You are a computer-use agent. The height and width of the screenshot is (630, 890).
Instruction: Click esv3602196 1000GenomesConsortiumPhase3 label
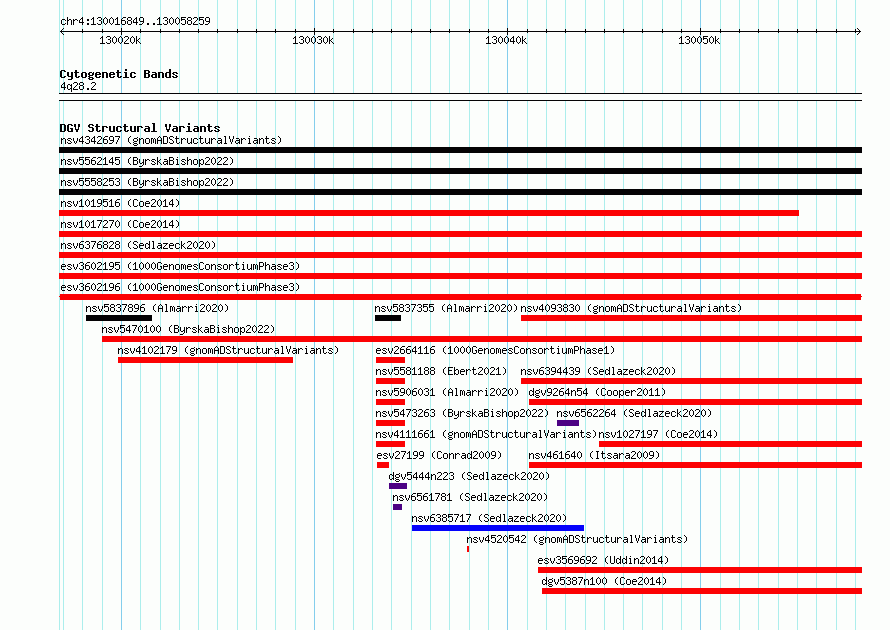pos(180,287)
